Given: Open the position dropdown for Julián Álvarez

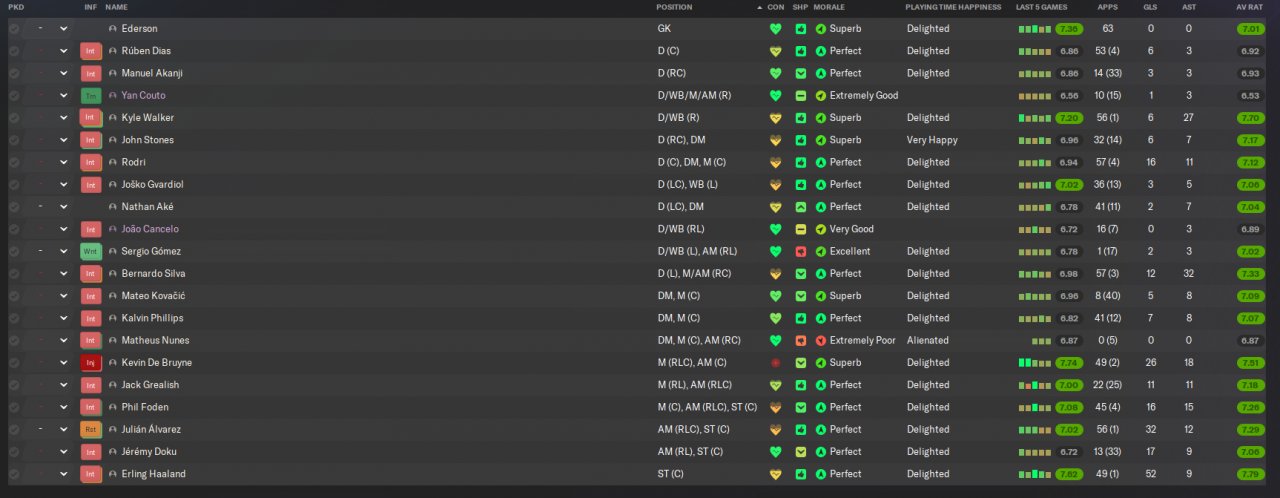Looking at the screenshot, I should point(64,429).
